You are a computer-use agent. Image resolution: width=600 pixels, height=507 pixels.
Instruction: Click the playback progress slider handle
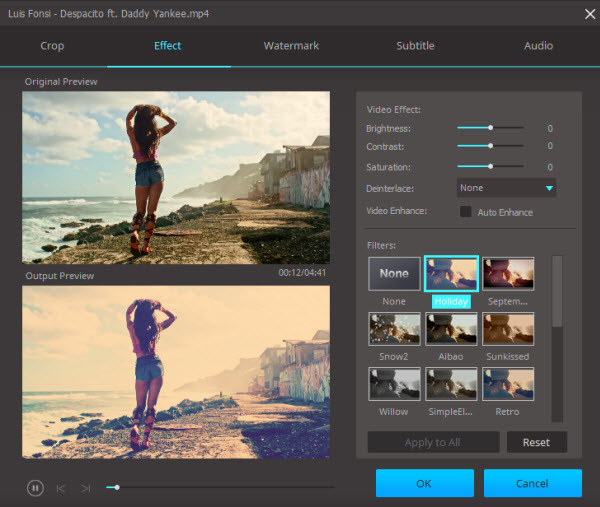tap(117, 487)
